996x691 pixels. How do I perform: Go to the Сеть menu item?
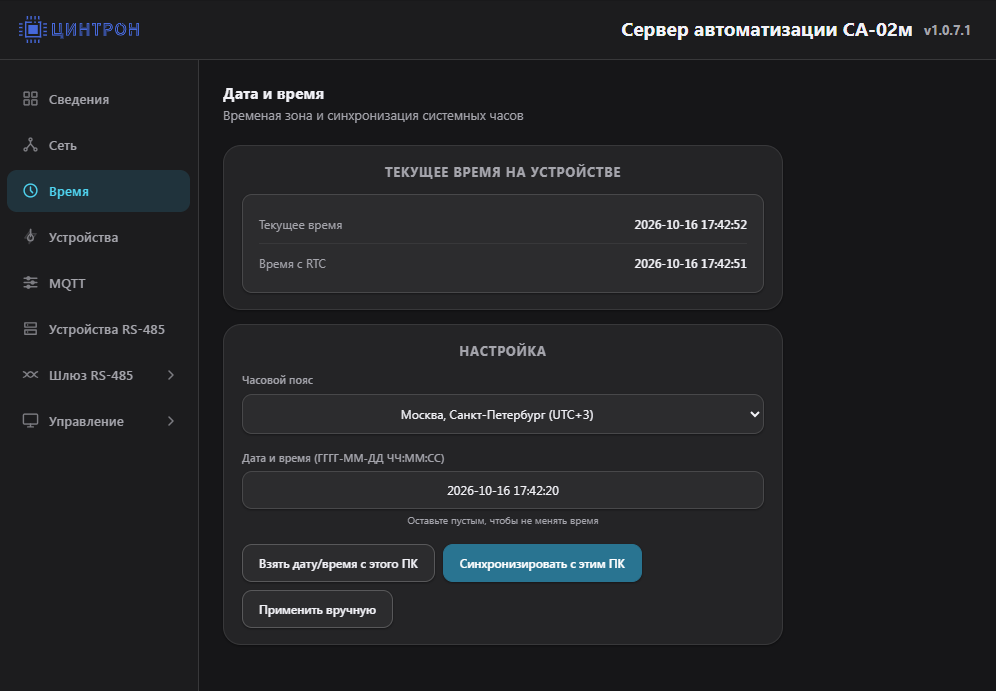pyautogui.click(x=98, y=145)
